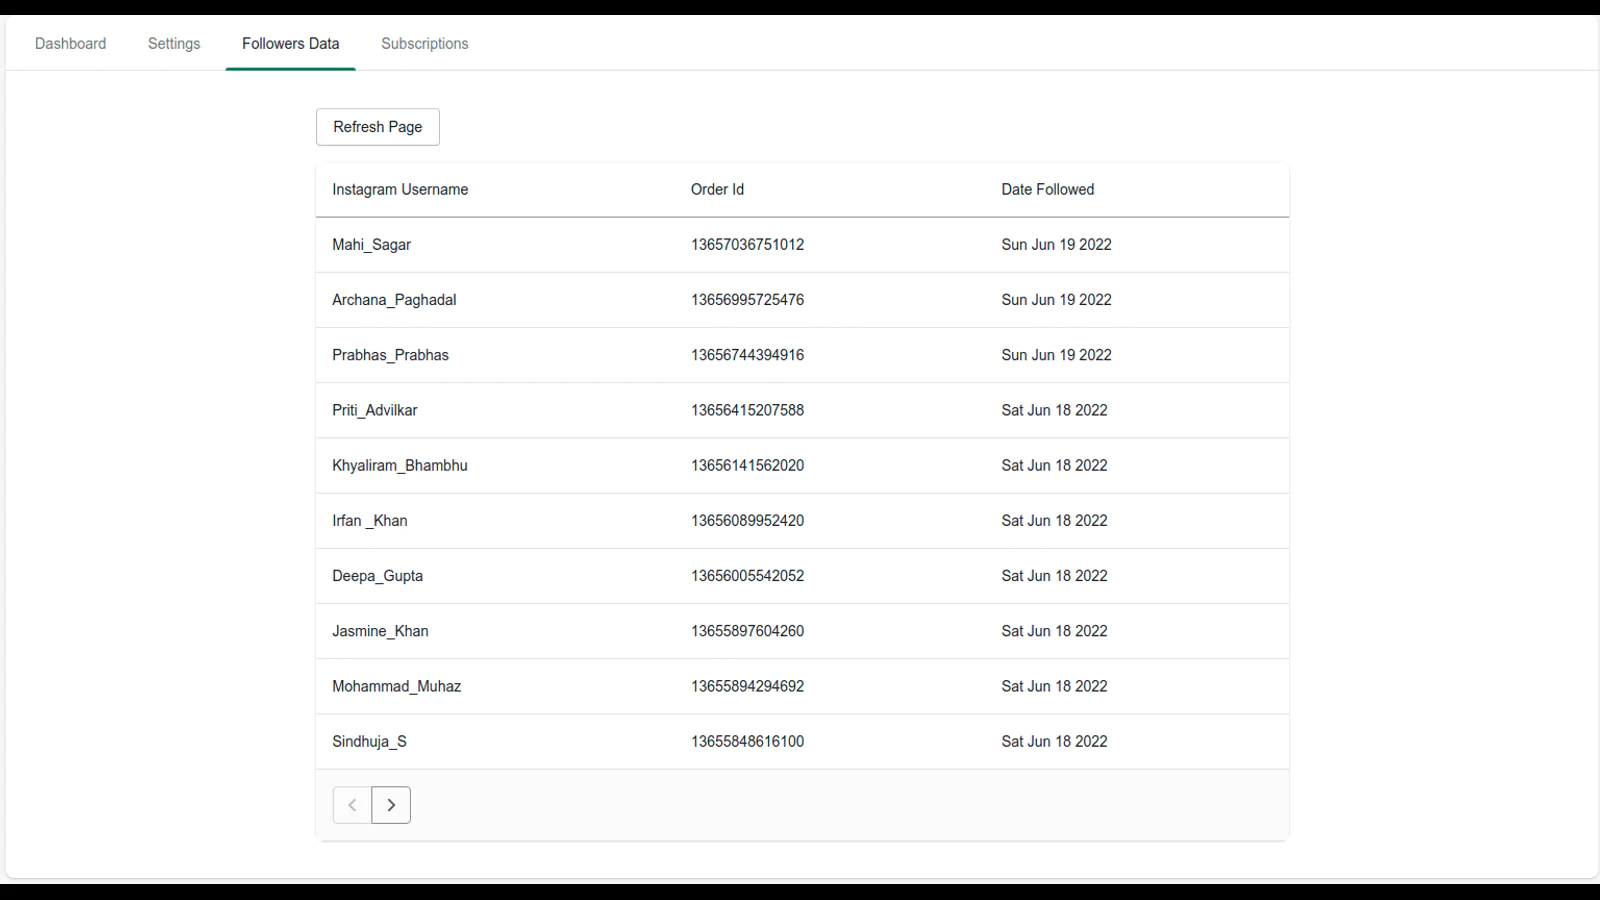Click the previous page arrow
Viewport: 1600px width, 900px height.
352,805
